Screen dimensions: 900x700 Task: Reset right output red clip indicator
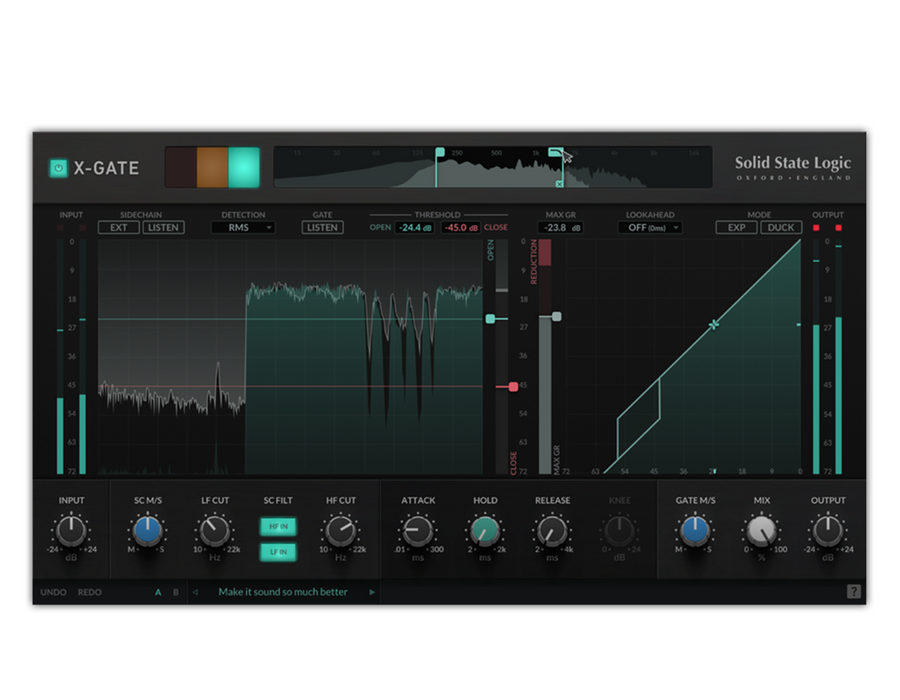[839, 228]
